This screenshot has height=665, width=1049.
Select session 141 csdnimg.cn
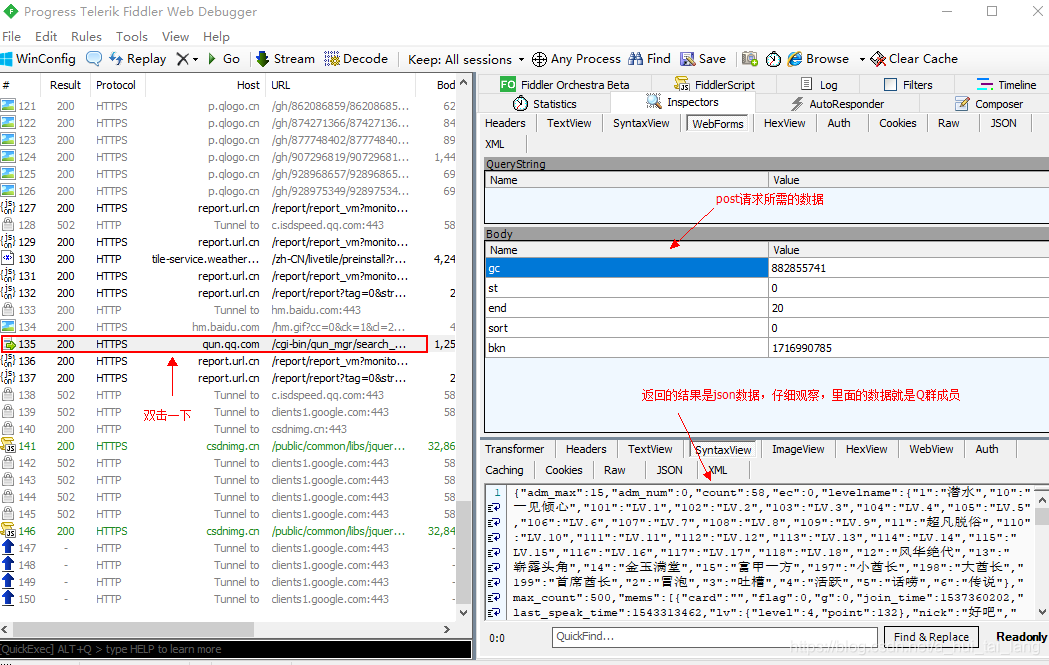click(x=228, y=446)
